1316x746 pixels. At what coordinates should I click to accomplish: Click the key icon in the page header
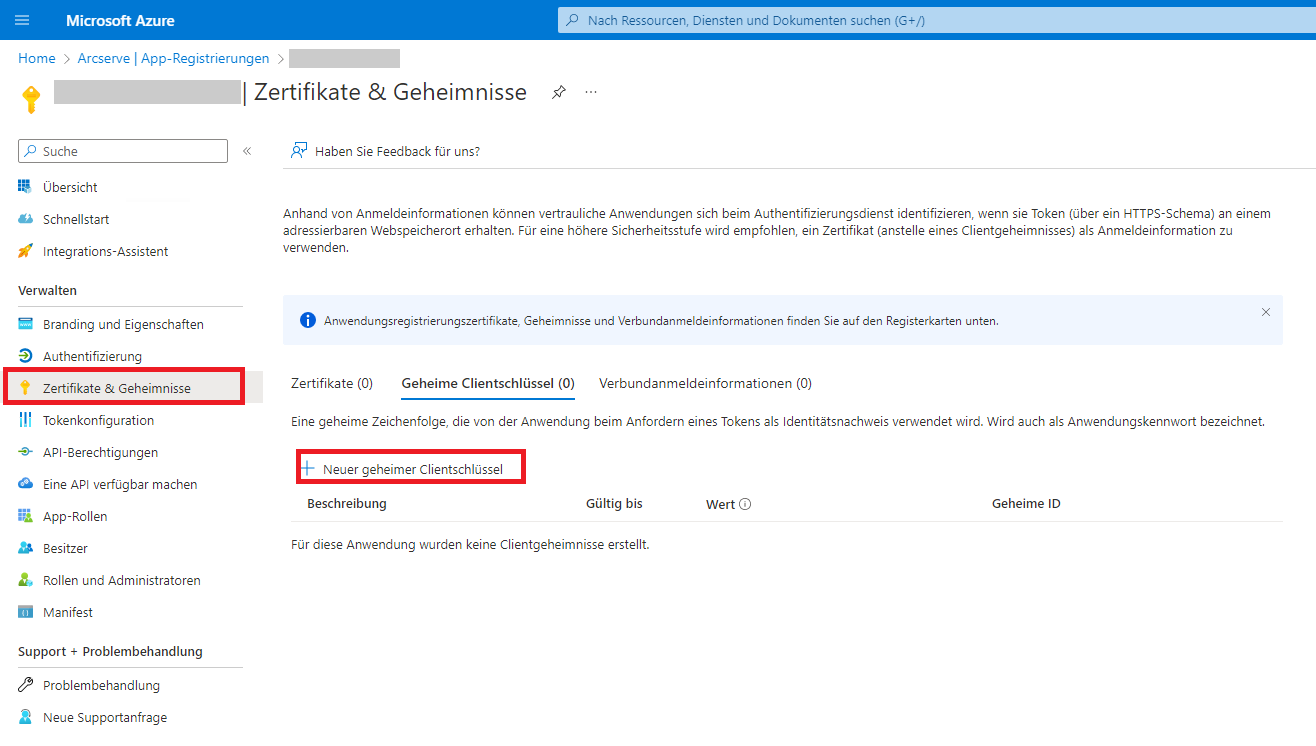click(31, 98)
